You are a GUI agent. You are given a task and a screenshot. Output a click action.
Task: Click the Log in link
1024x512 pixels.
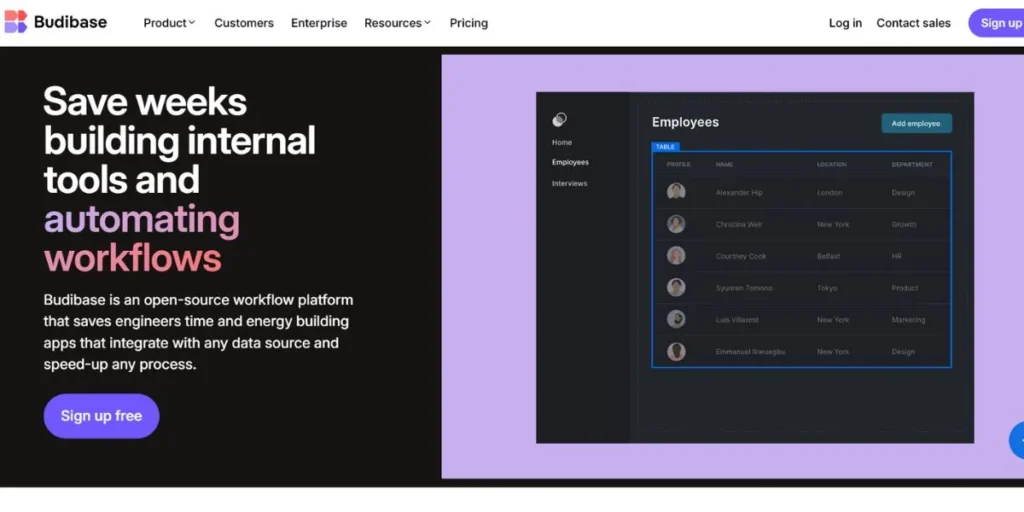click(x=845, y=23)
